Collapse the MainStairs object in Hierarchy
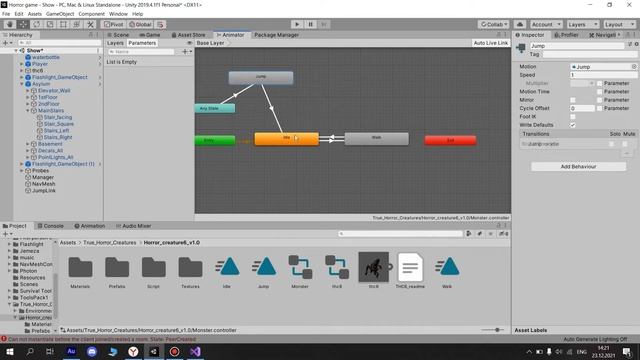640x360 pixels. click(28, 111)
